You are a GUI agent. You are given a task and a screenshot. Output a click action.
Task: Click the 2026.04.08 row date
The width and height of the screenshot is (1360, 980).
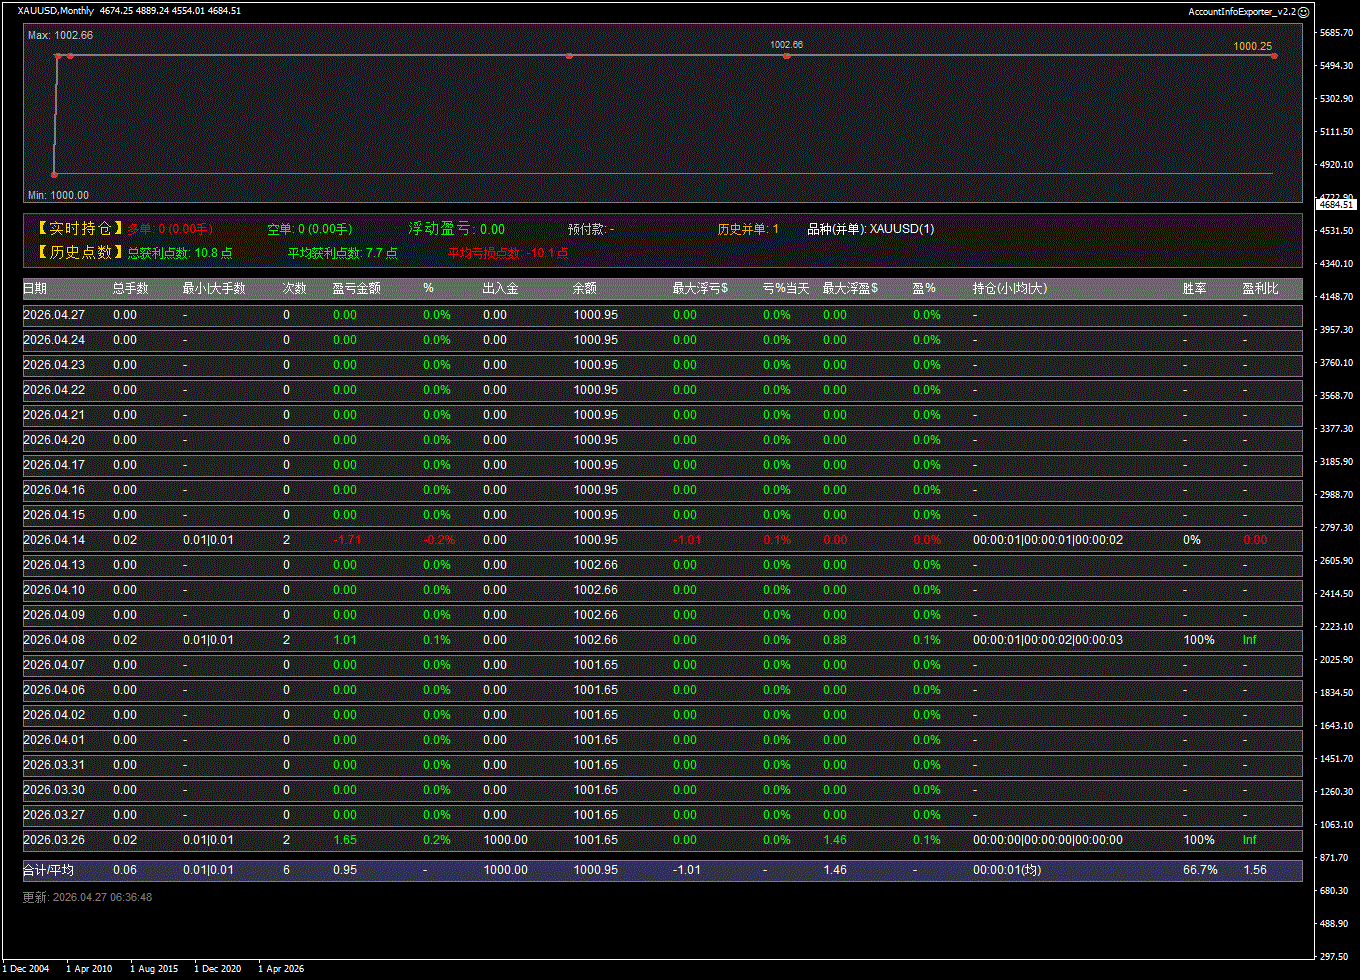point(54,640)
